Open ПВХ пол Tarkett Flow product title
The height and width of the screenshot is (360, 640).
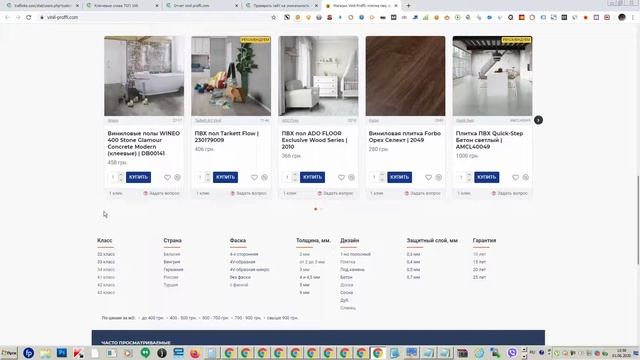coord(227,137)
